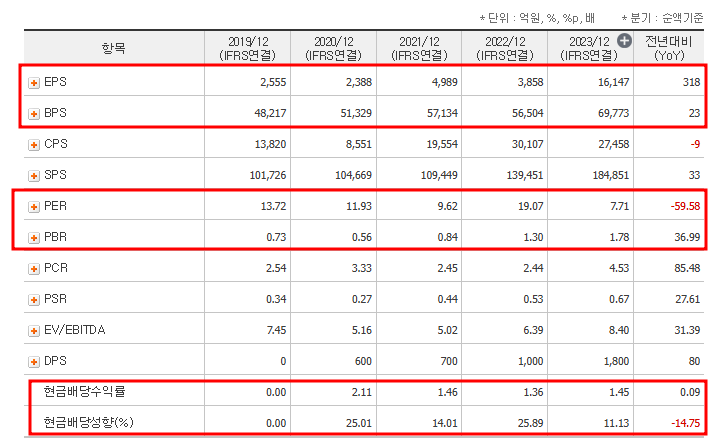
Task: Click the 2019/12 column header
Action: (247, 48)
